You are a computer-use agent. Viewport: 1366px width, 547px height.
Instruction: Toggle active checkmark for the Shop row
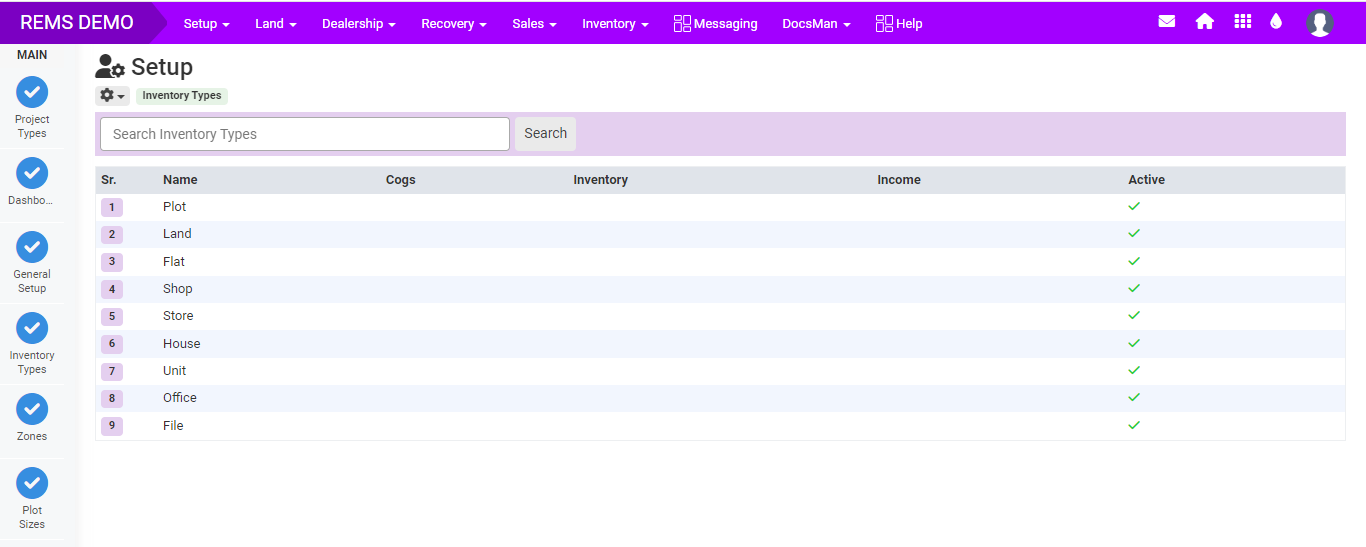tap(1133, 288)
